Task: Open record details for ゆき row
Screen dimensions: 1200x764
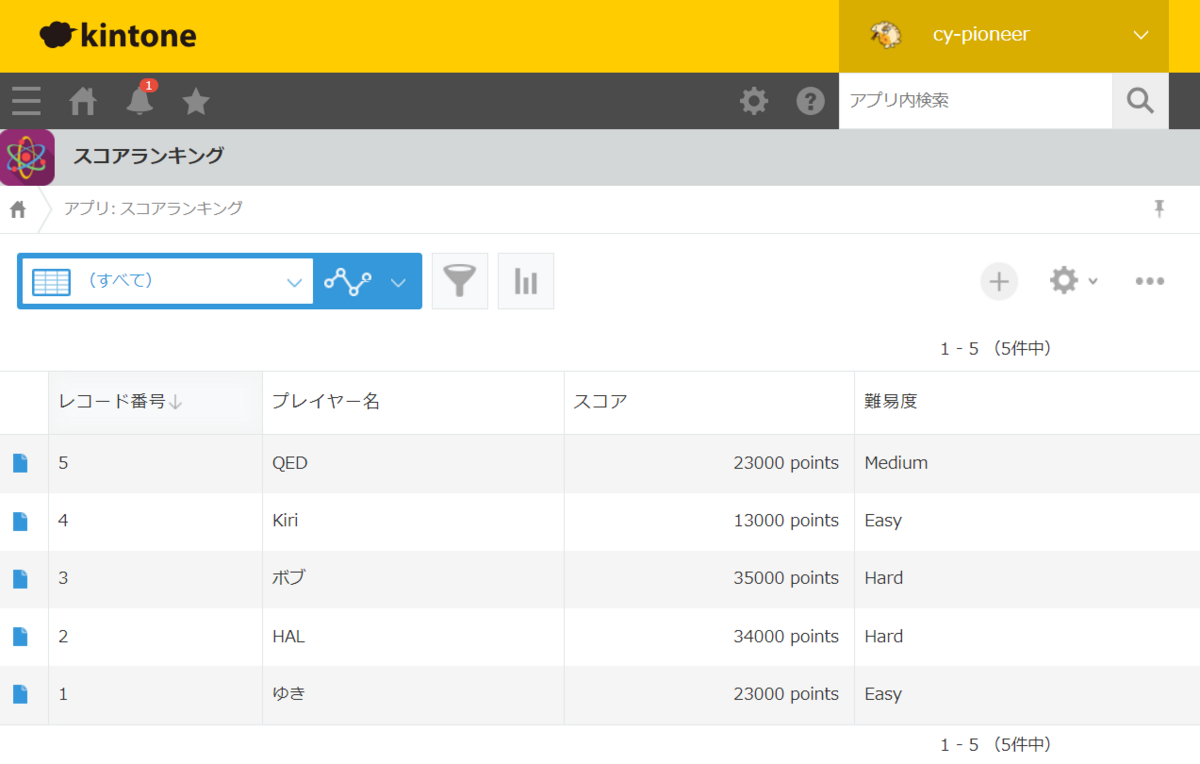Action: coord(20,694)
